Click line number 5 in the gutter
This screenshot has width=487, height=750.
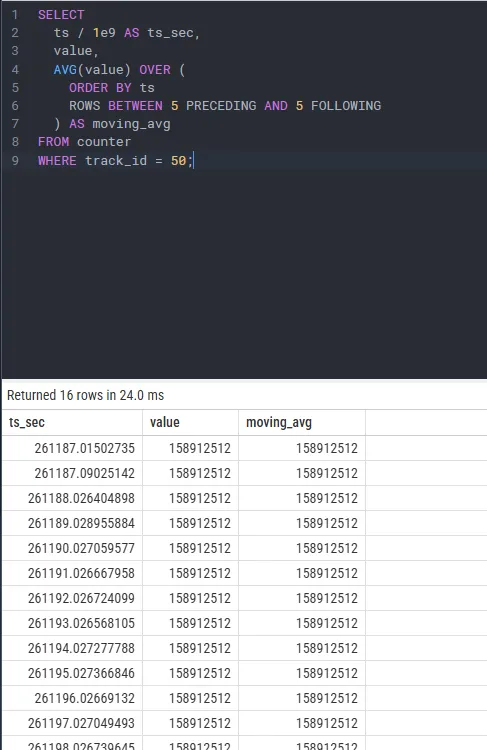15,88
